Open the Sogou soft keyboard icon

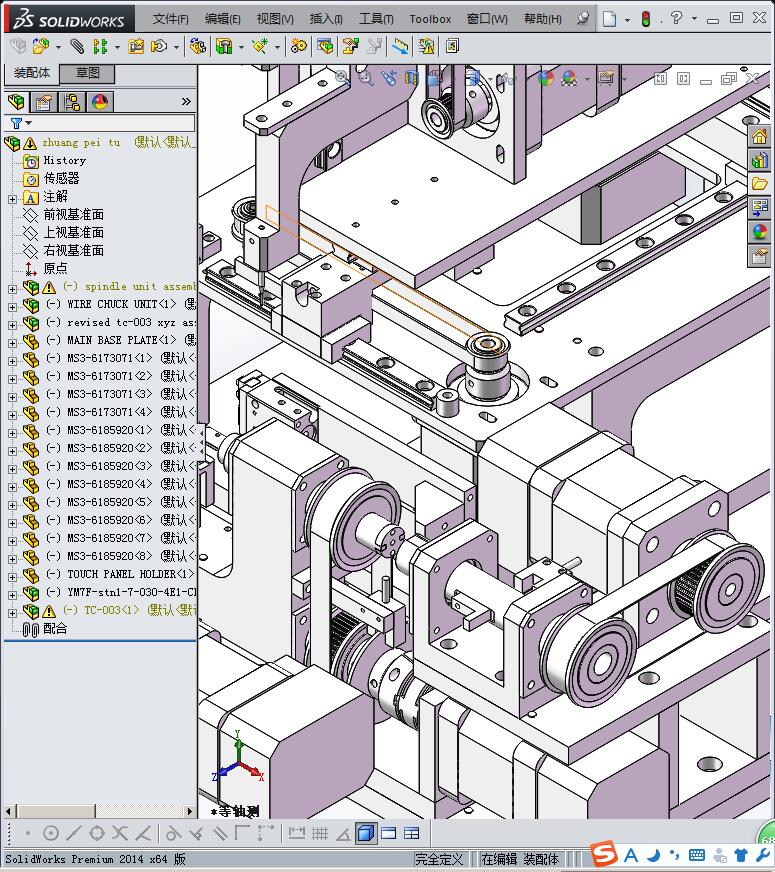click(x=697, y=855)
